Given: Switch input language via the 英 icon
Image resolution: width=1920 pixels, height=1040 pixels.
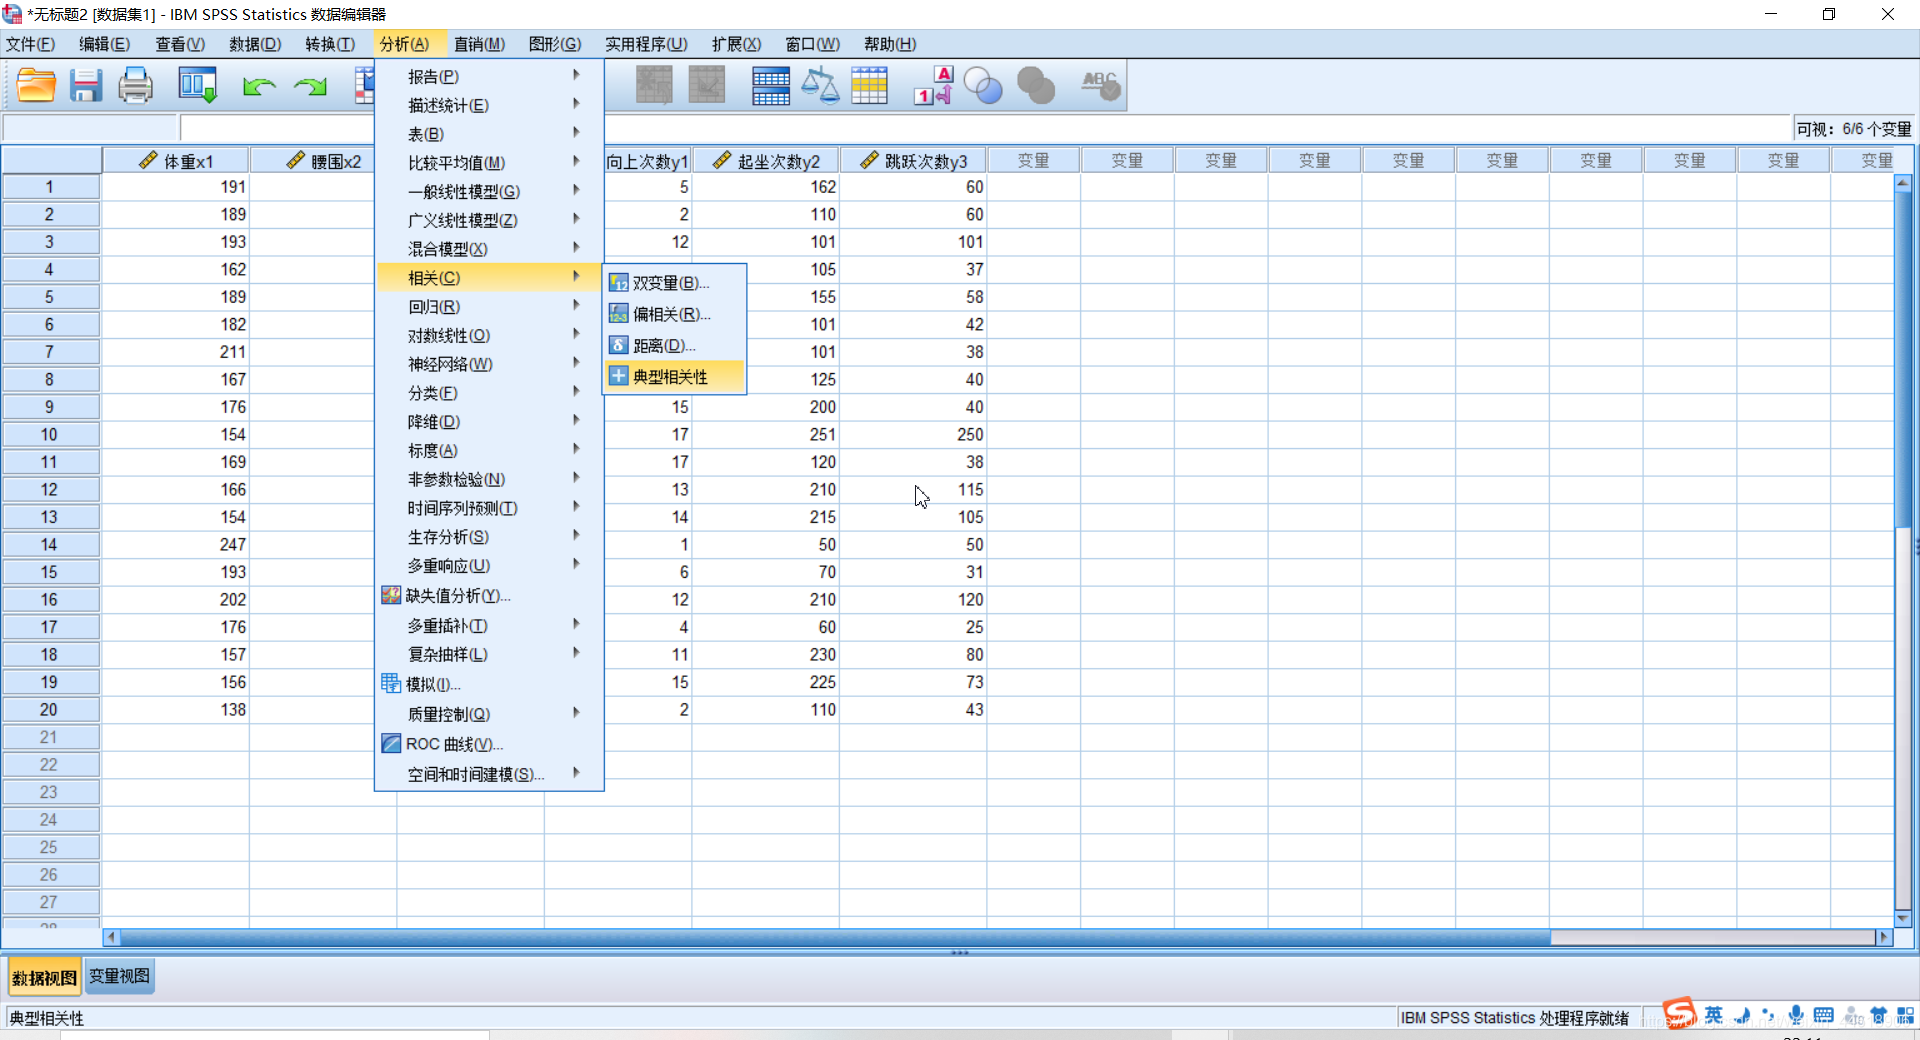Looking at the screenshot, I should pos(1714,1015).
